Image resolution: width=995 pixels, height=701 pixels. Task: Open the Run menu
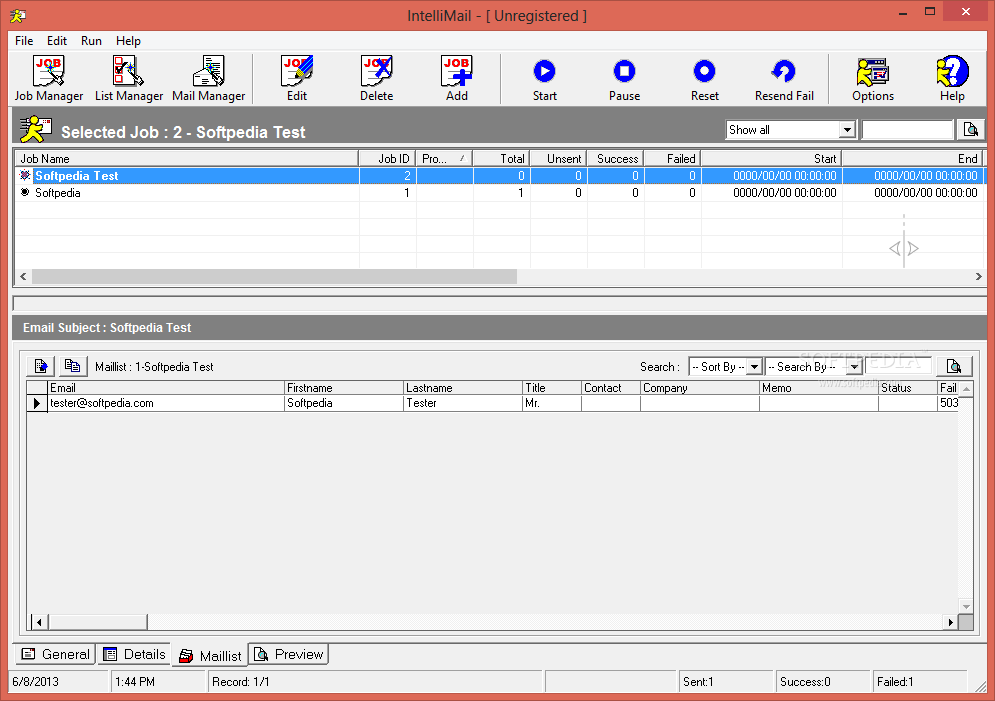coord(91,41)
